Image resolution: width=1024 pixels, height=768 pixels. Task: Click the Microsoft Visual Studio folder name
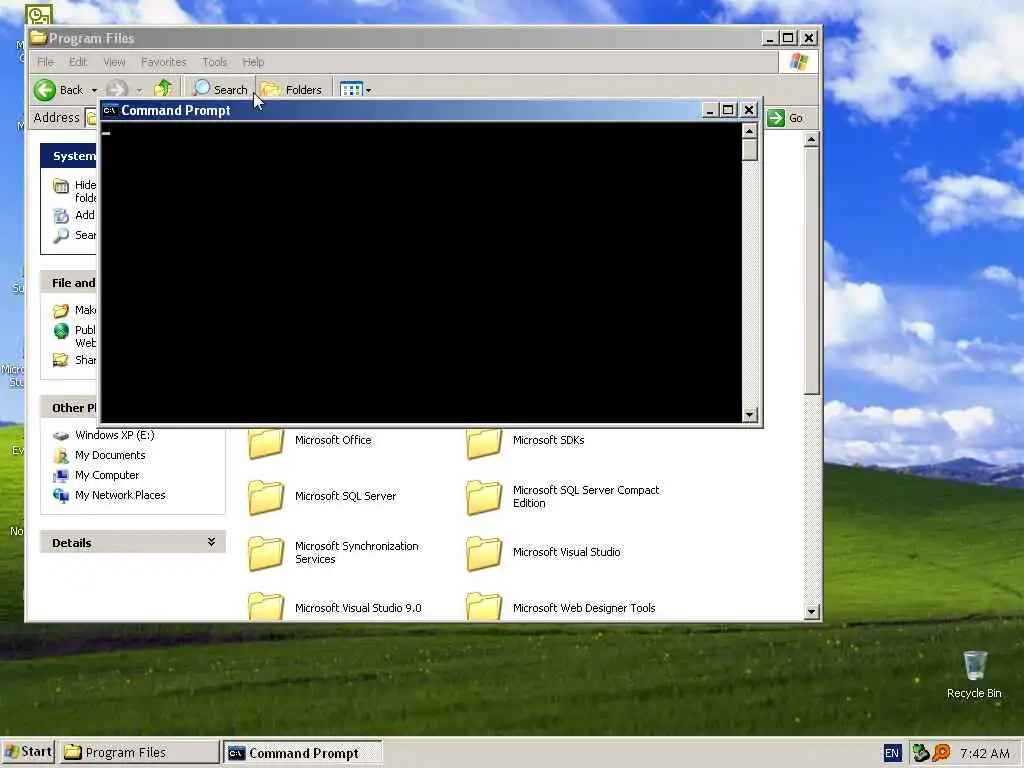[566, 552]
